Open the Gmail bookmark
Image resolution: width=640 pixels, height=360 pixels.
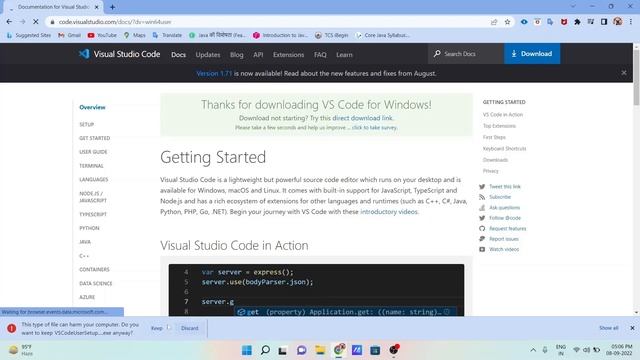pos(69,35)
